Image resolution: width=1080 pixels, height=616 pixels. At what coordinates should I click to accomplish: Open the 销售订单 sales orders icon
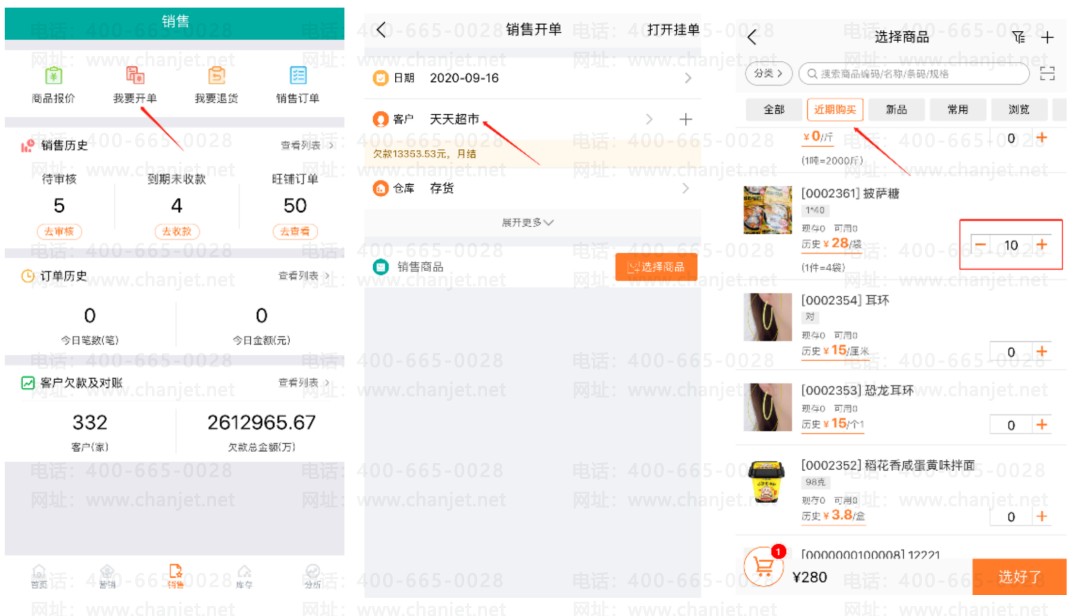pos(298,78)
